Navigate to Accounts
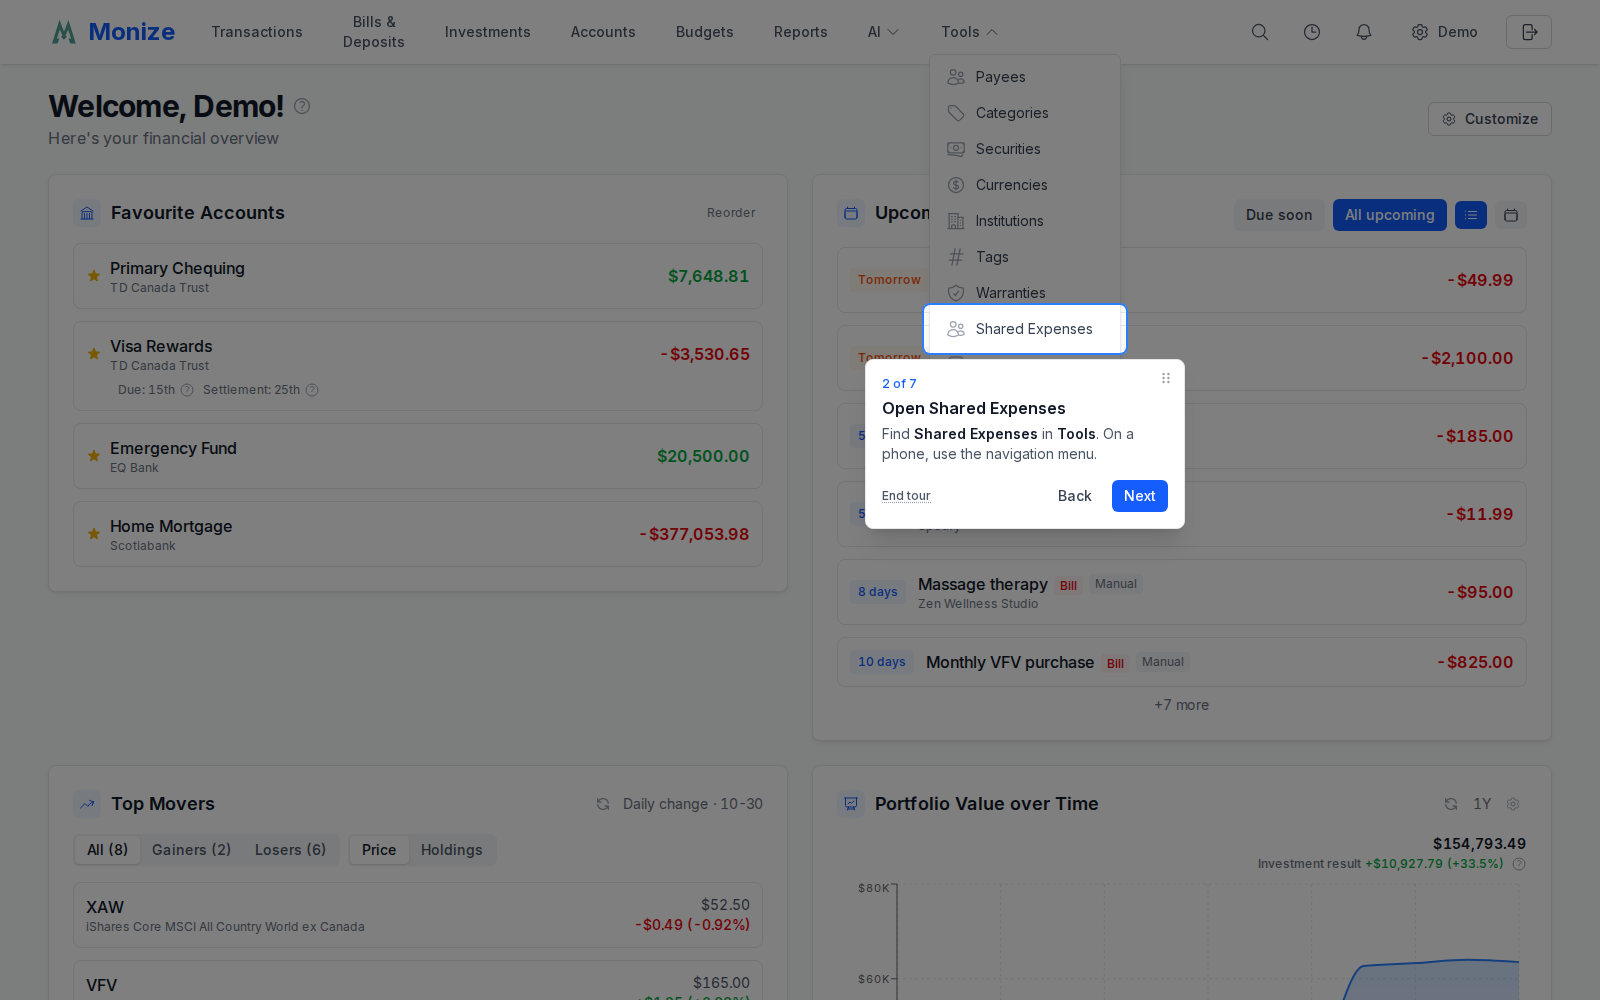The width and height of the screenshot is (1600, 1000). coord(603,32)
